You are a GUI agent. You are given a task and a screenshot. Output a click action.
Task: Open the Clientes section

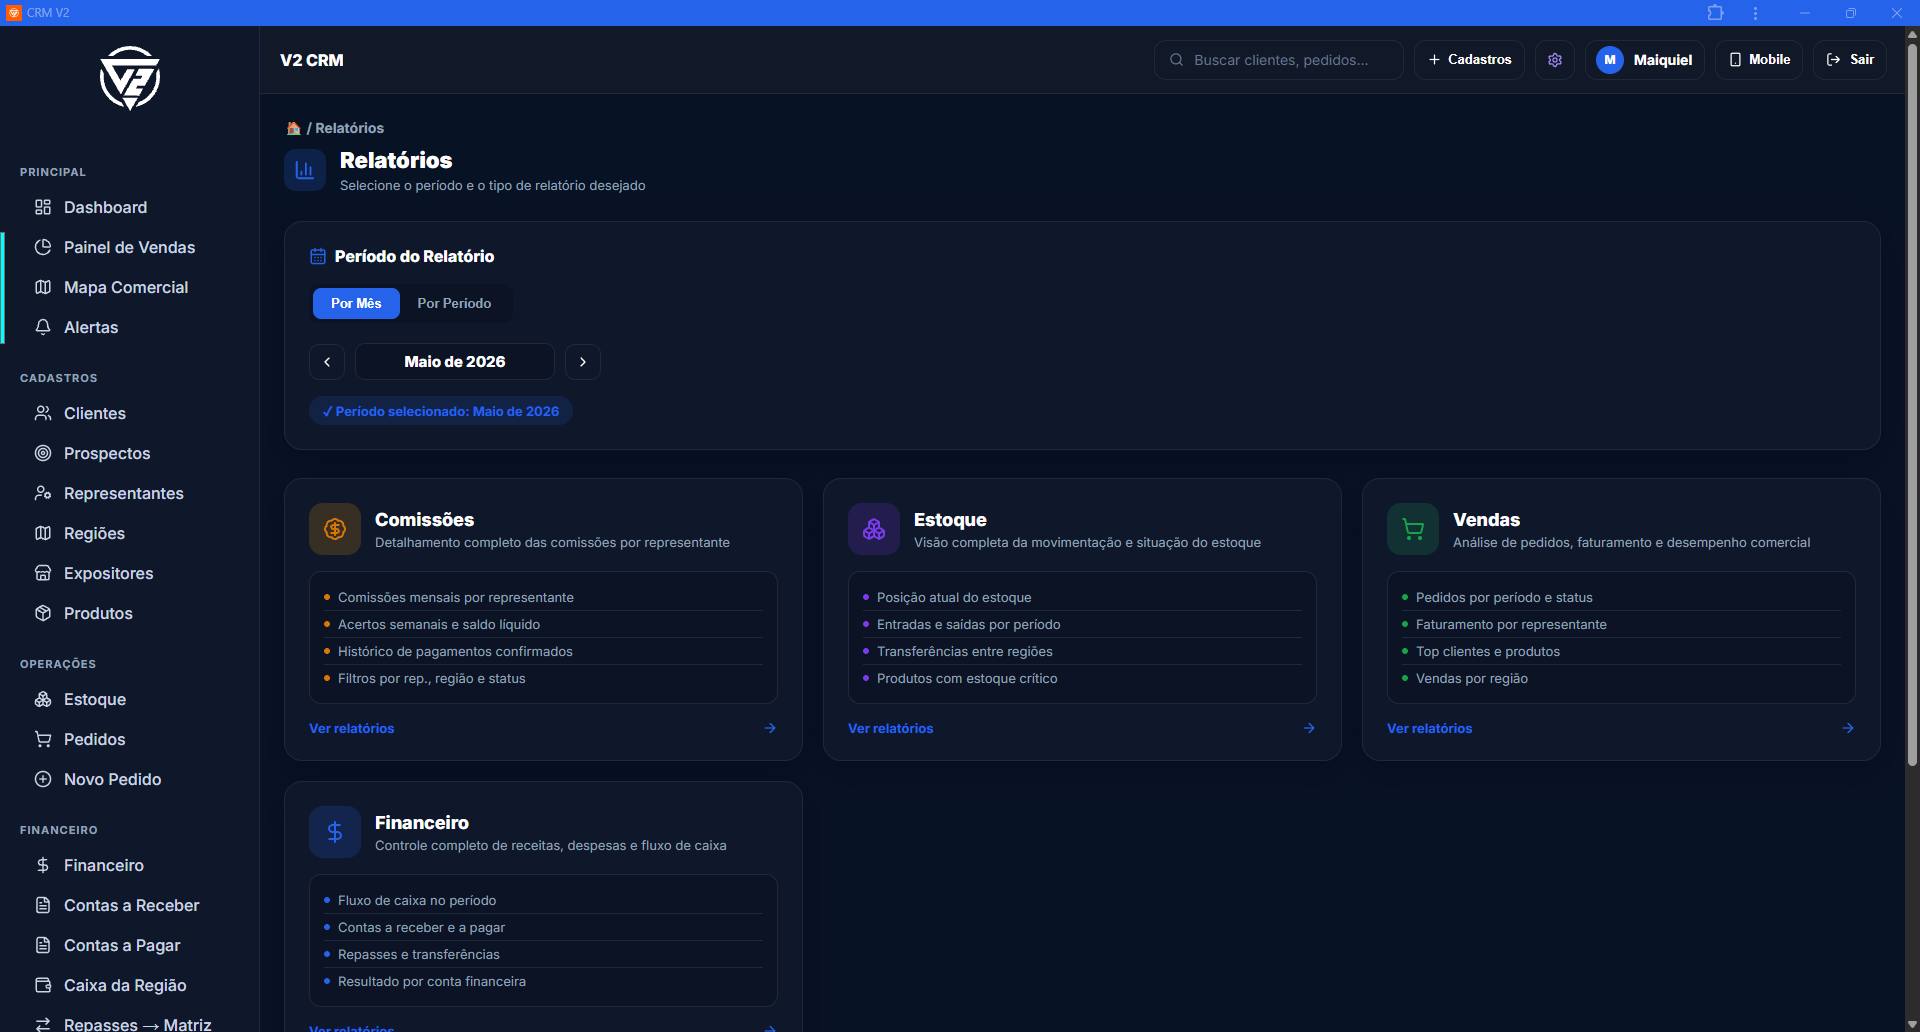[95, 413]
